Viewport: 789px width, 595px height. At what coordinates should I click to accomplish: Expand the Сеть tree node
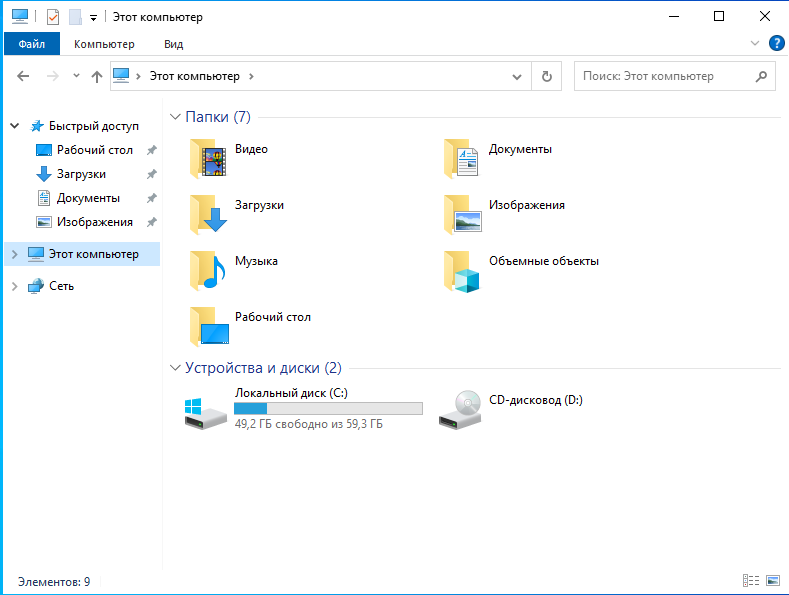click(14, 286)
